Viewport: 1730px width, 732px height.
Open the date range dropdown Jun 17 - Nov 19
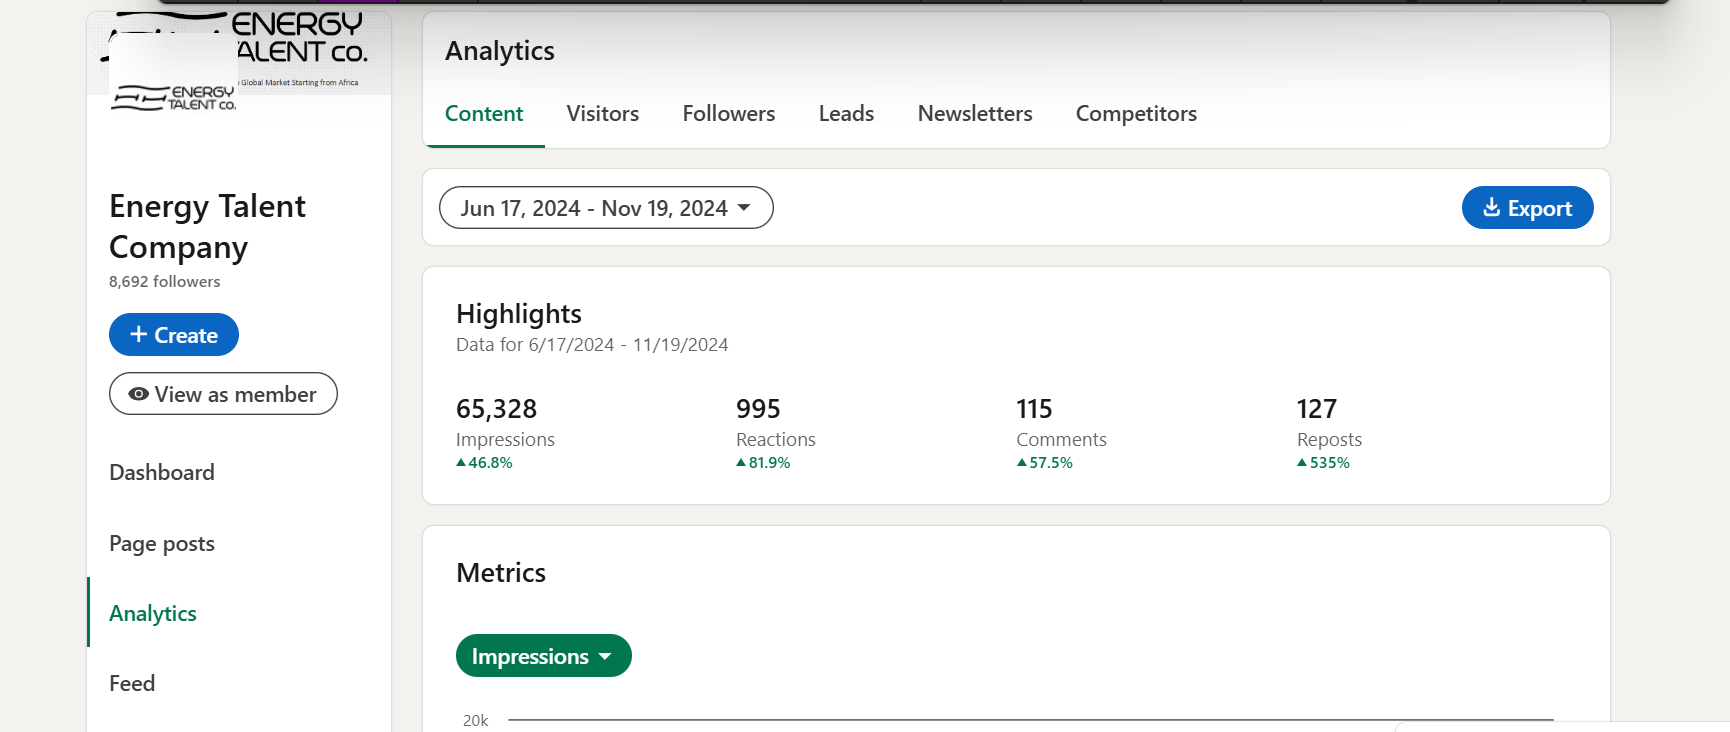606,208
